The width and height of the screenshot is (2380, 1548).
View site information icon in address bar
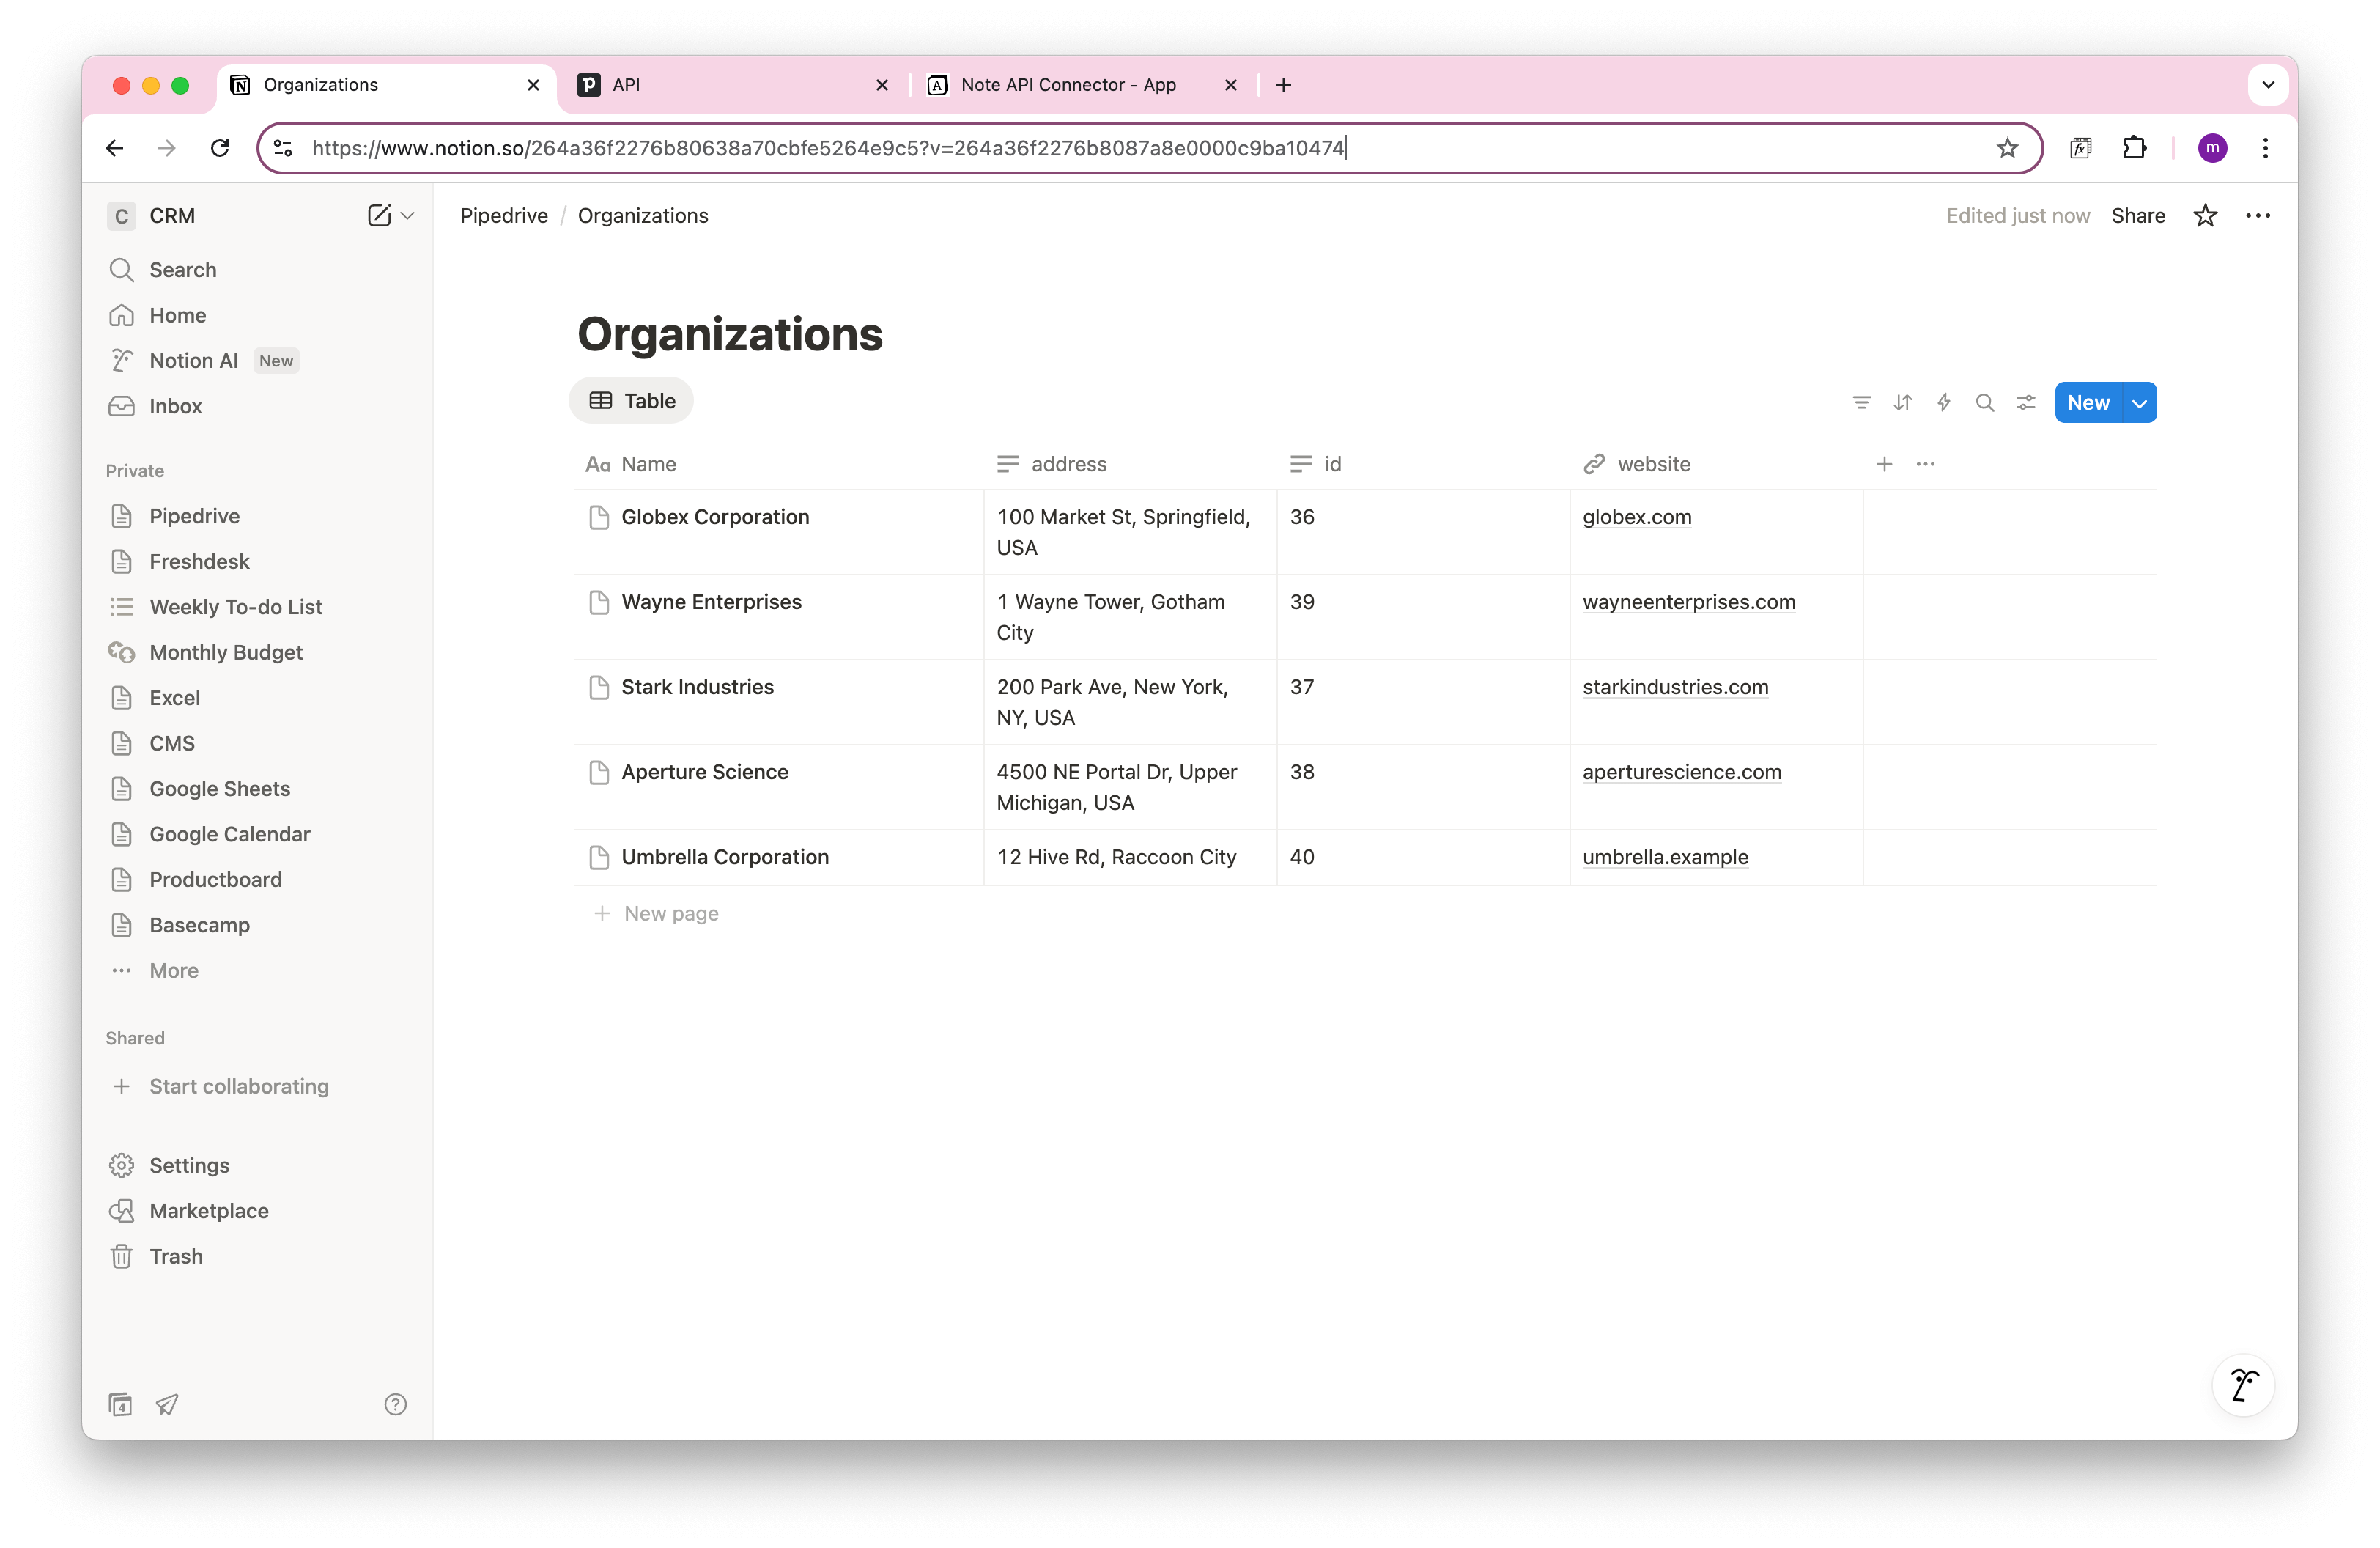[x=283, y=148]
